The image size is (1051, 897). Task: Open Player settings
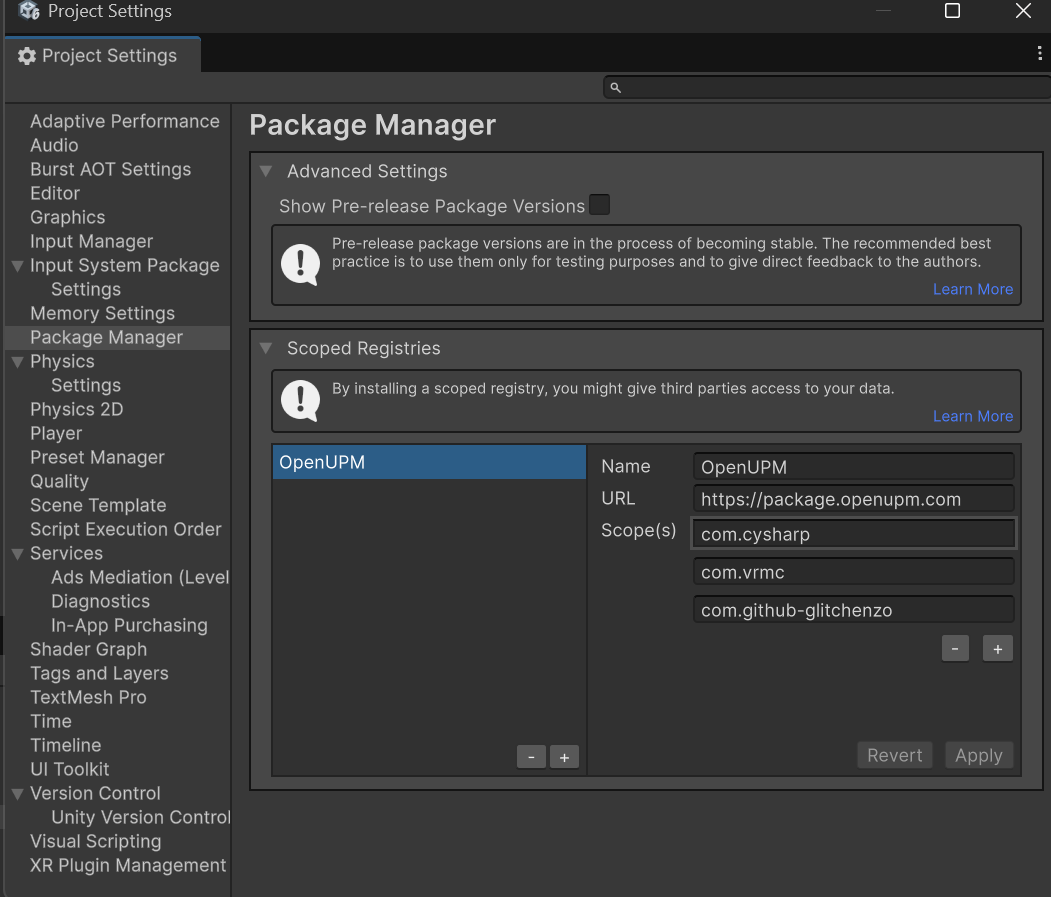(56, 434)
